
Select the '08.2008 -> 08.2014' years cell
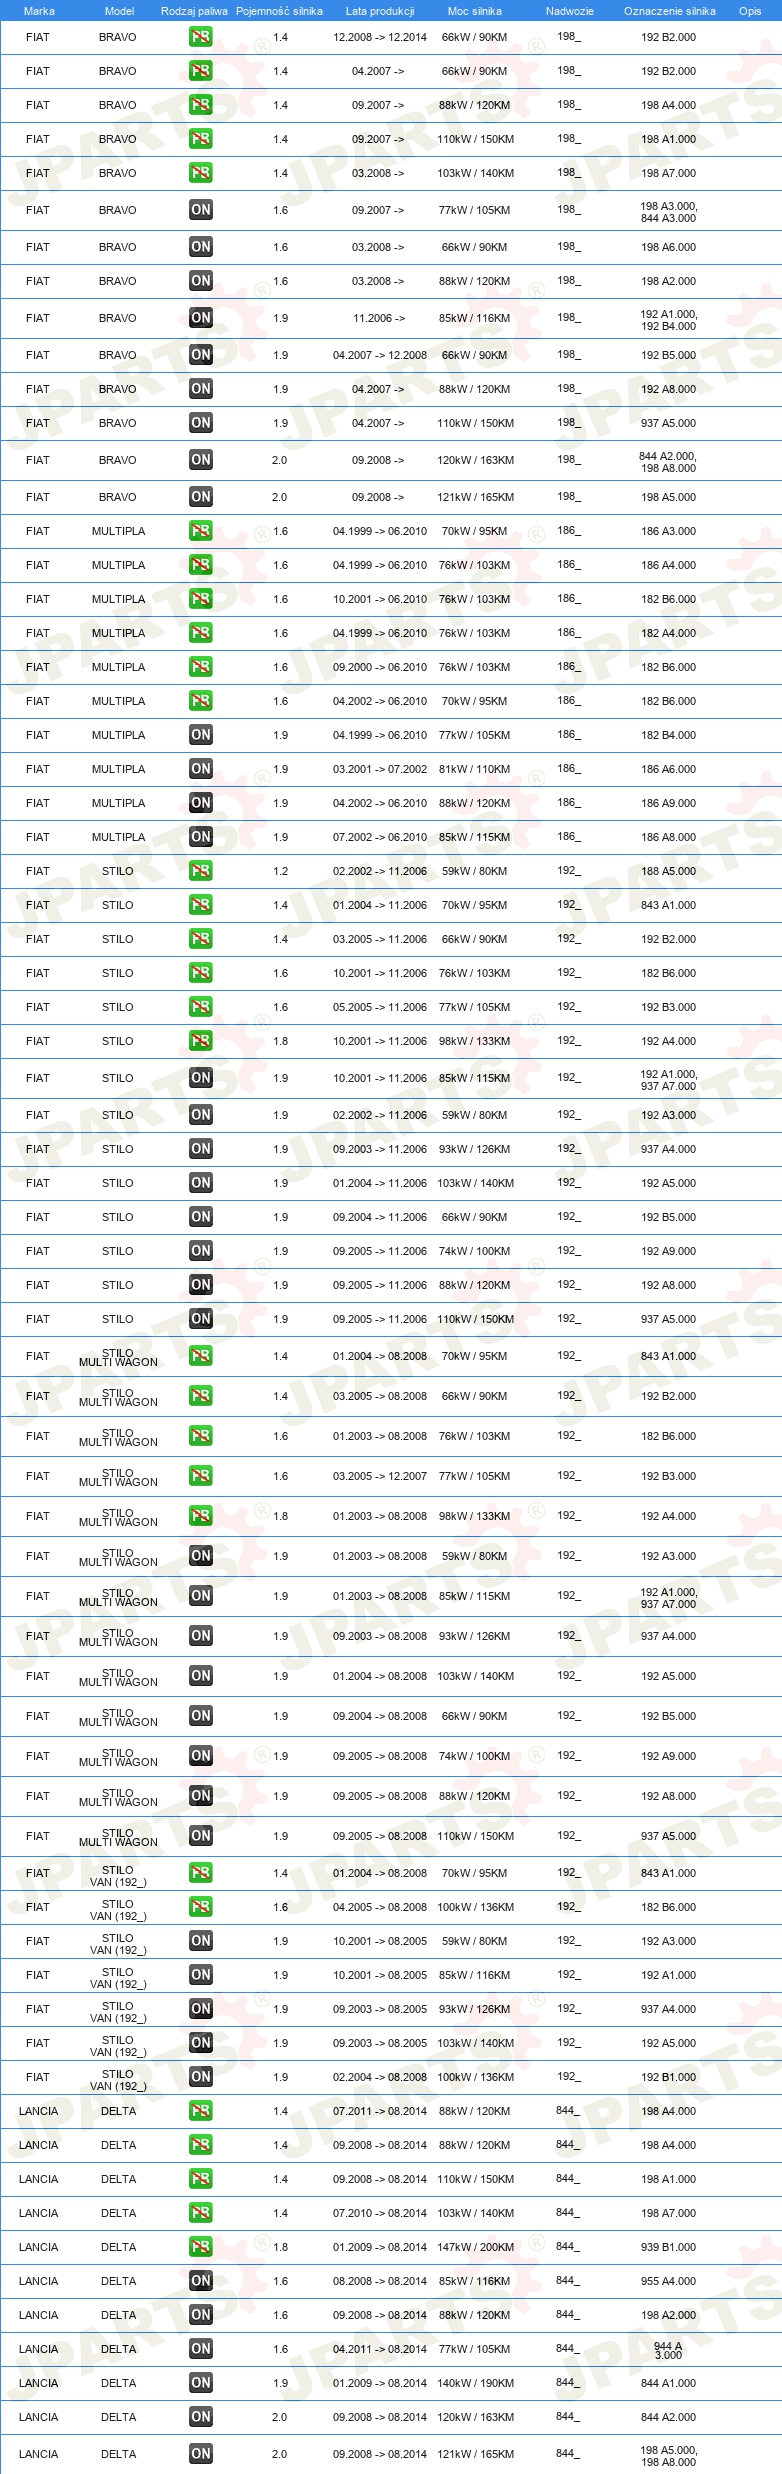pos(380,2281)
